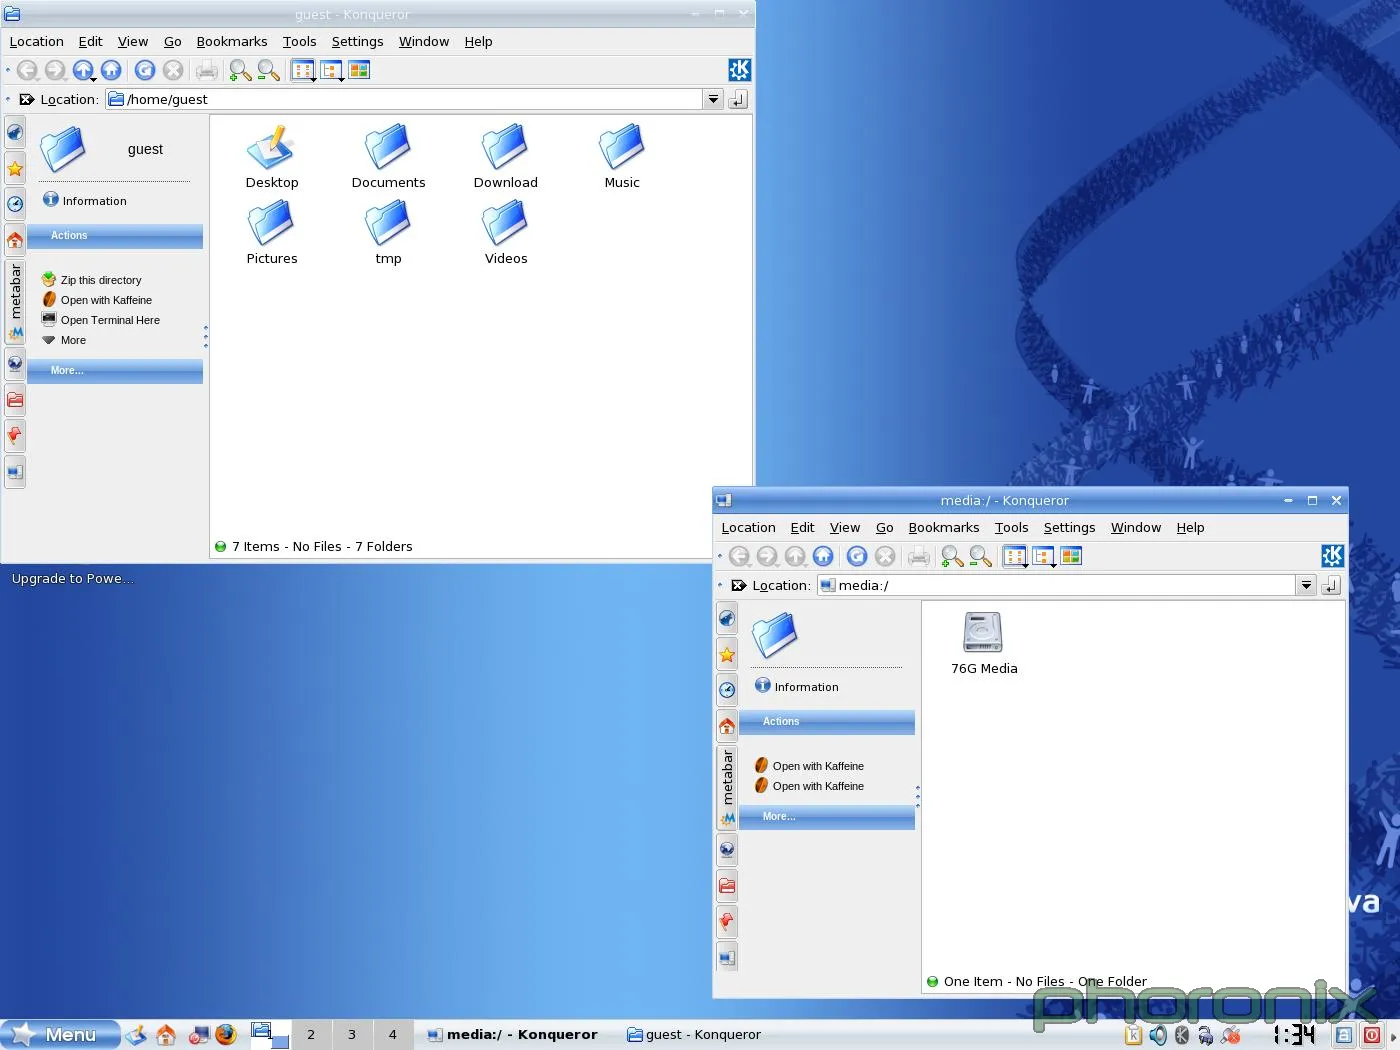This screenshot has height=1050, width=1400.
Task: Open Settings menu in guest window
Action: 357,42
